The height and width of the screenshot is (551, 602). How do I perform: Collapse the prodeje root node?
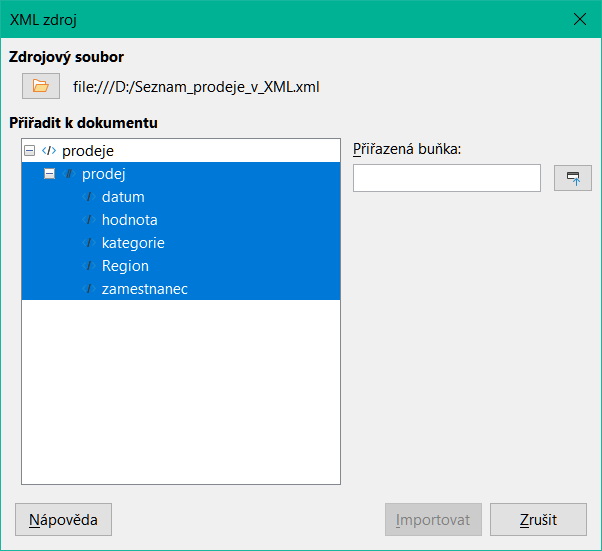[30, 151]
